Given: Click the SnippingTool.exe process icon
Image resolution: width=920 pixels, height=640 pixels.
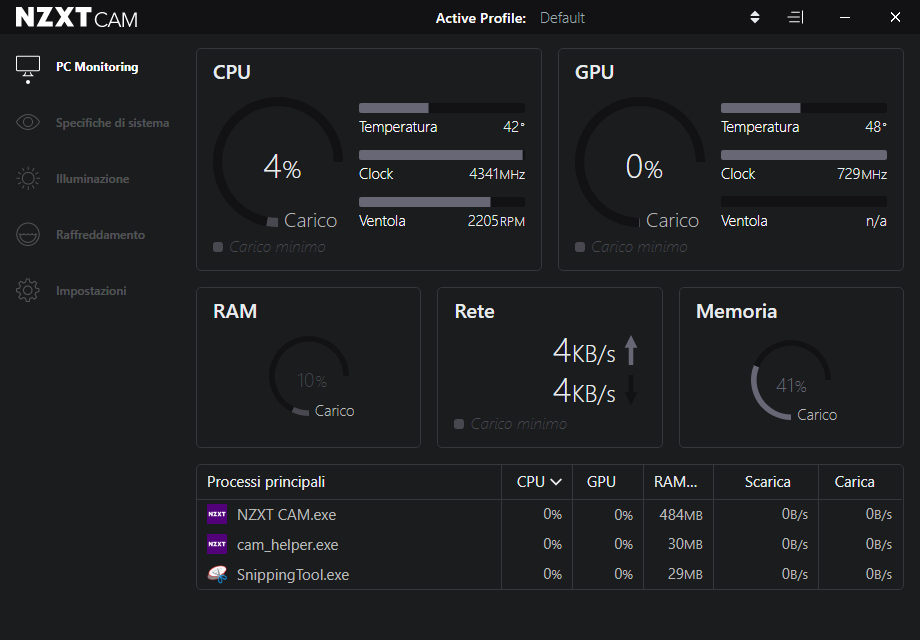Looking at the screenshot, I should (217, 575).
